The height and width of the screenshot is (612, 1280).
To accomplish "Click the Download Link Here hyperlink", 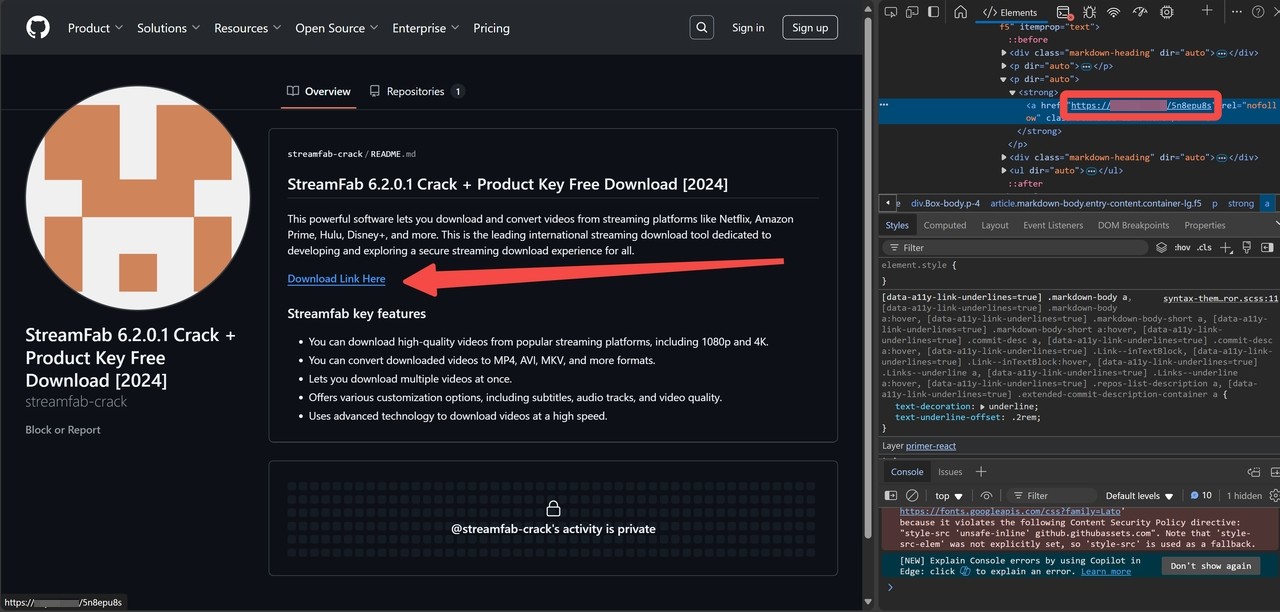I will (x=336, y=279).
